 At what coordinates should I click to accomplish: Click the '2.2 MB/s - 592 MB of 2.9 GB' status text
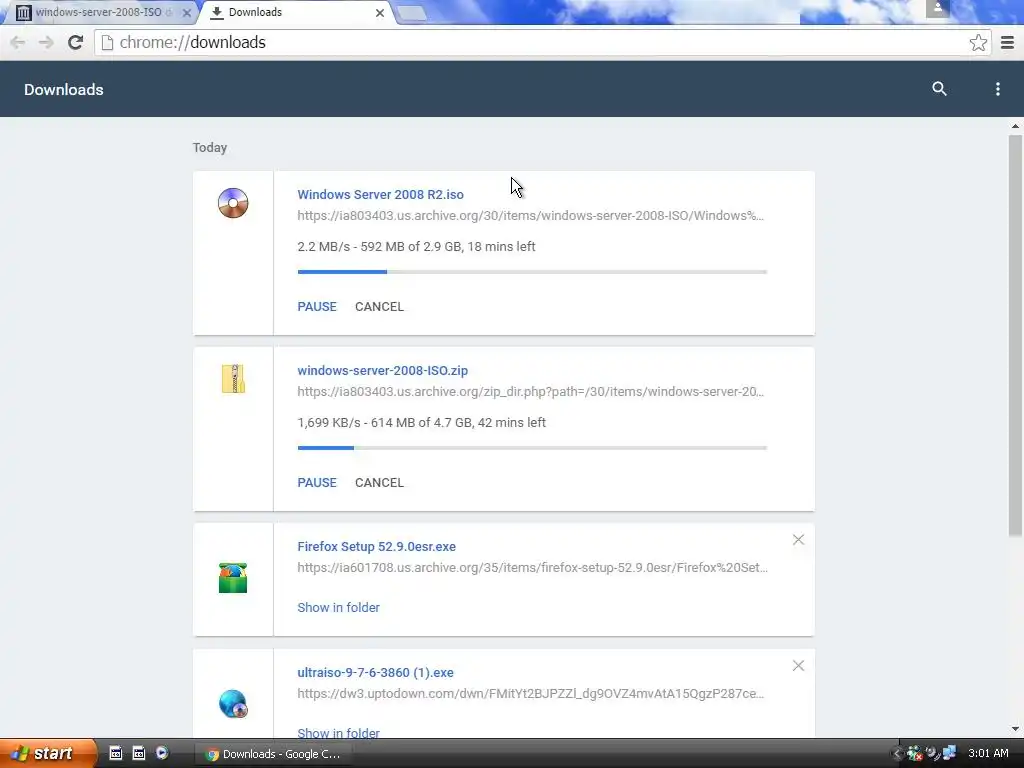click(x=416, y=247)
